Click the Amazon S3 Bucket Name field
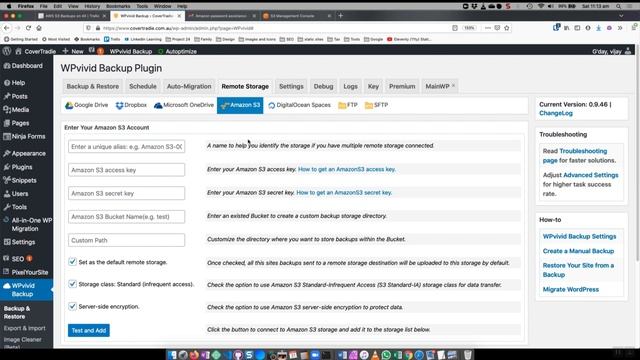Image resolution: width=640 pixels, height=360 pixels. click(x=127, y=217)
